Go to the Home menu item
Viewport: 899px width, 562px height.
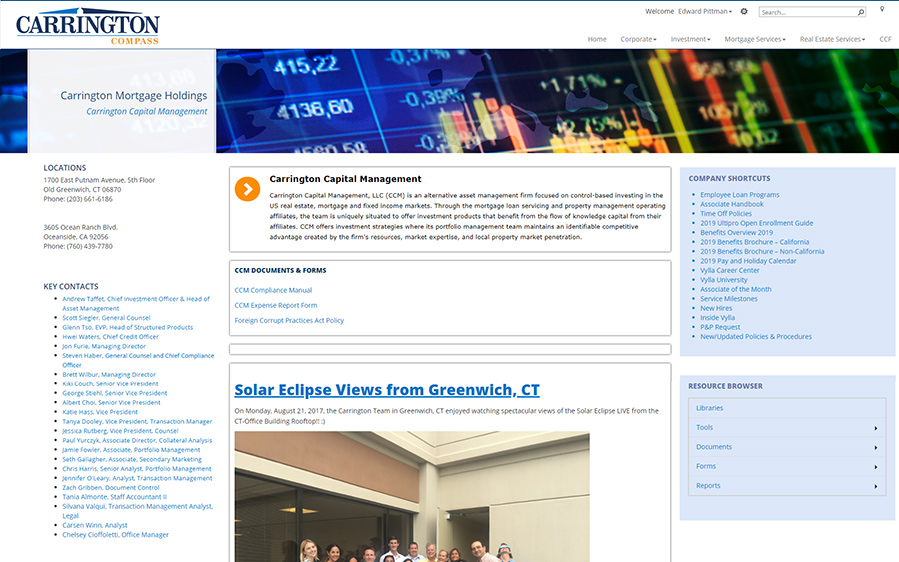tap(597, 40)
